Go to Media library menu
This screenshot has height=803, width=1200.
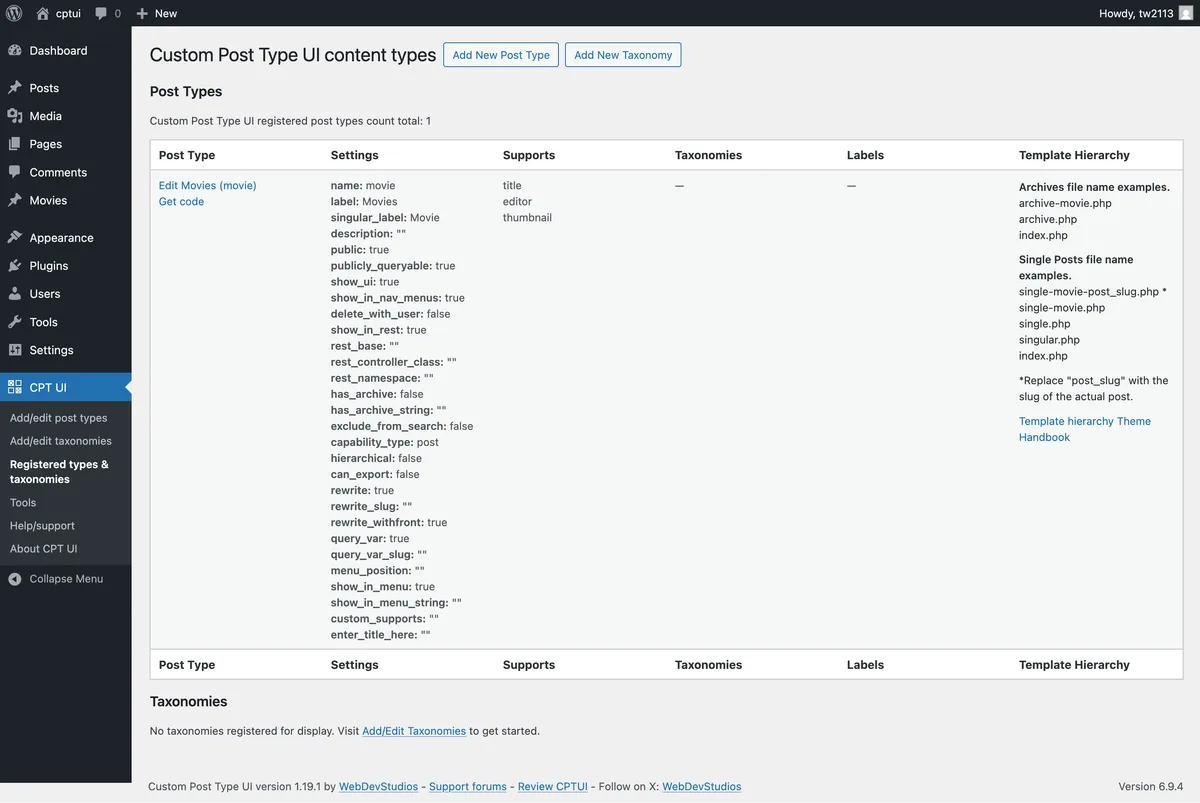coord(46,116)
